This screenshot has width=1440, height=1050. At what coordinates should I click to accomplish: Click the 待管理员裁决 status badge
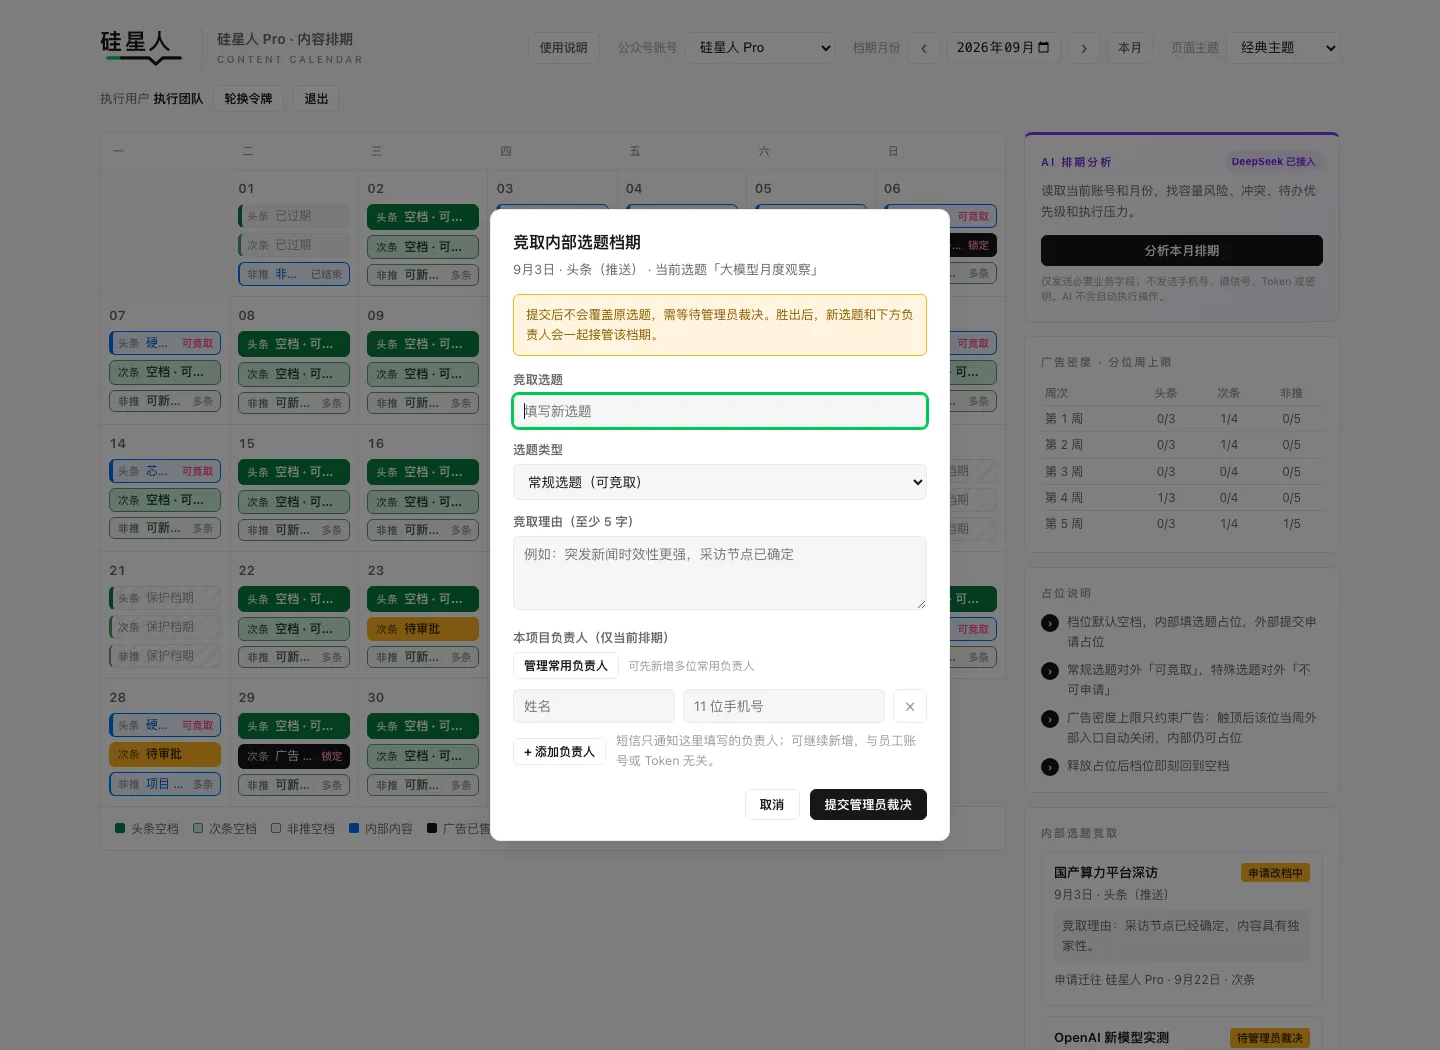point(1270,1038)
